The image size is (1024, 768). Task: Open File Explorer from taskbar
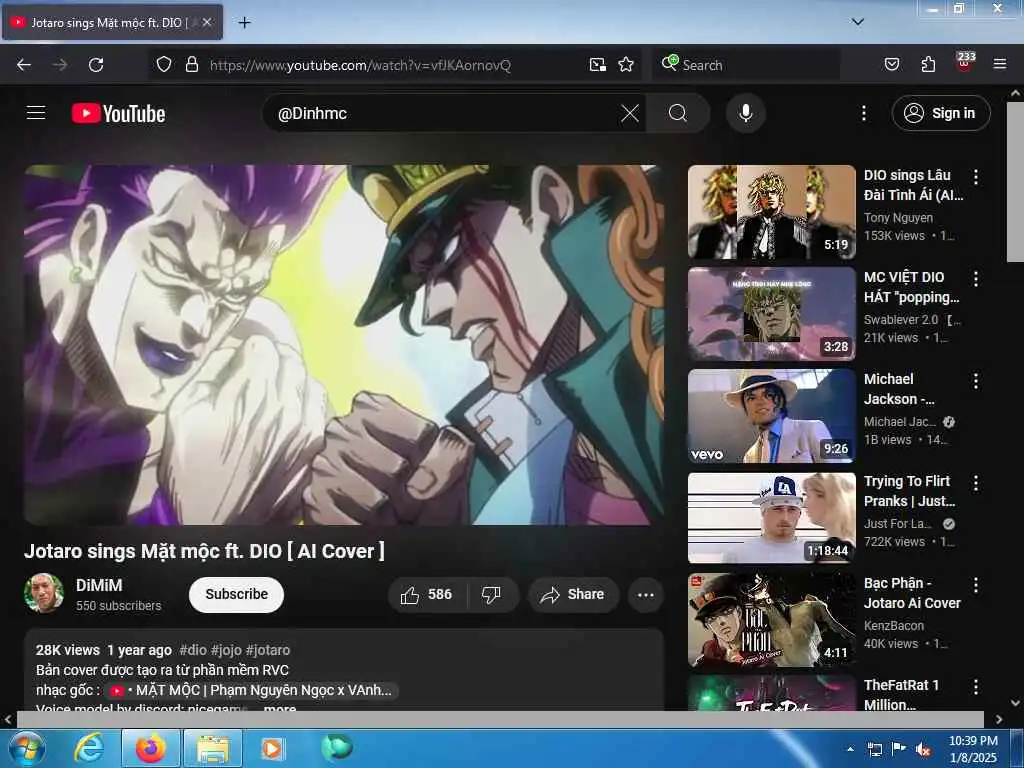click(213, 748)
